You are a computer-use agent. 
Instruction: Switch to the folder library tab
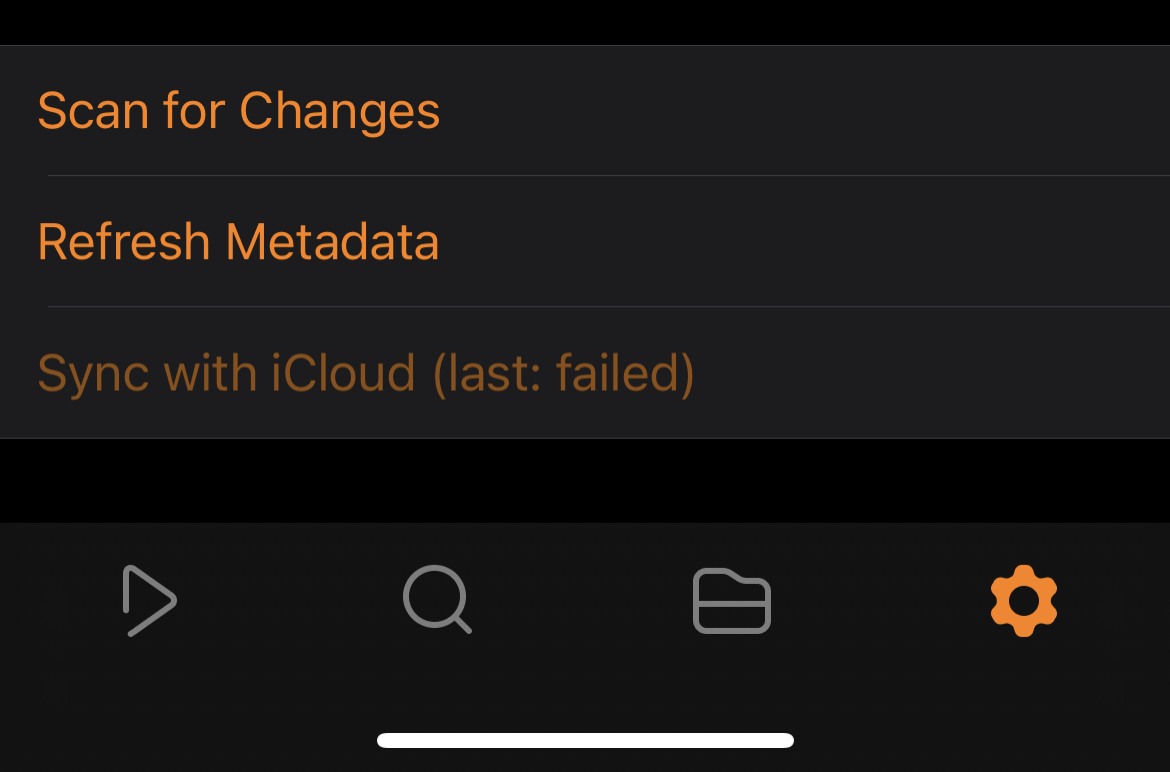pyautogui.click(x=731, y=601)
